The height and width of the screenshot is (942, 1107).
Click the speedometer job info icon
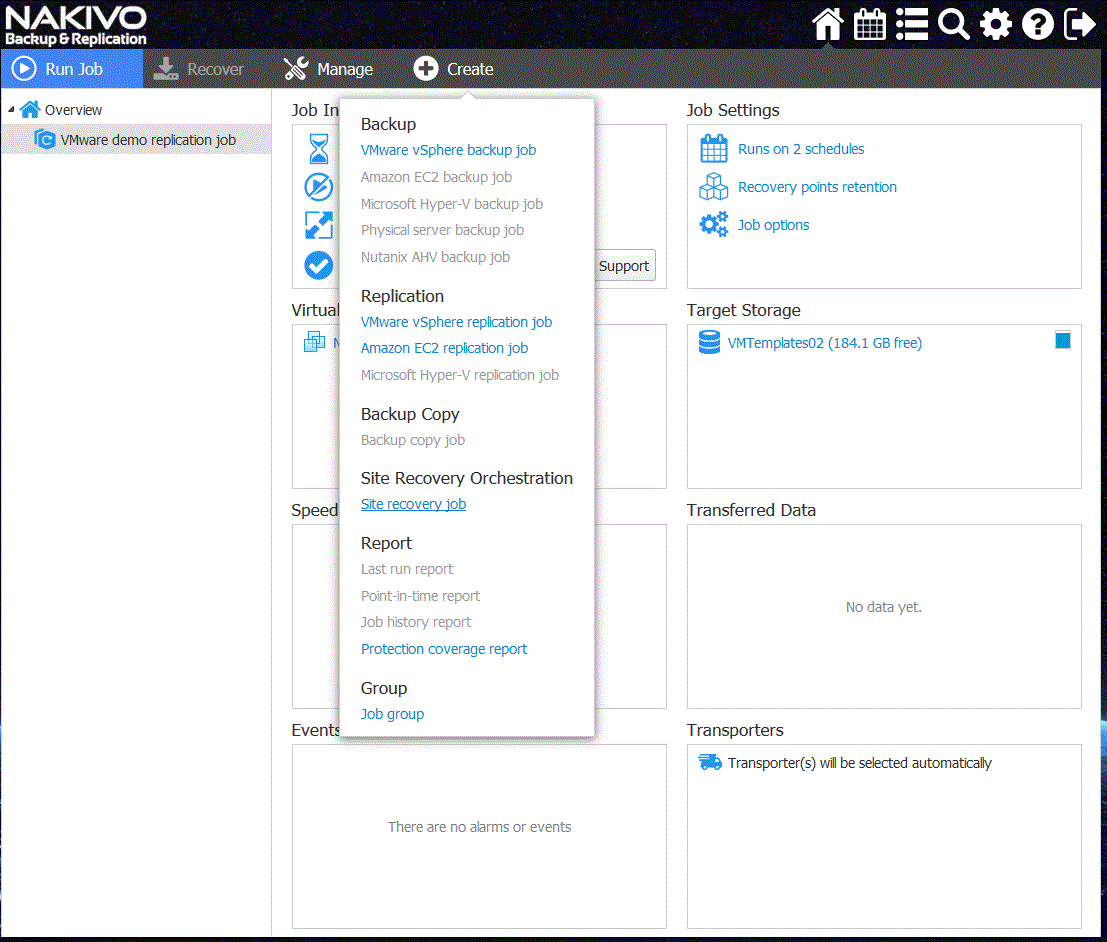[x=318, y=187]
